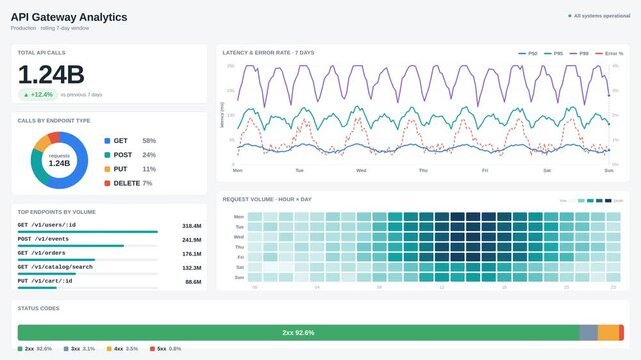Click the "API Gateway Analytics" title

click(69, 17)
